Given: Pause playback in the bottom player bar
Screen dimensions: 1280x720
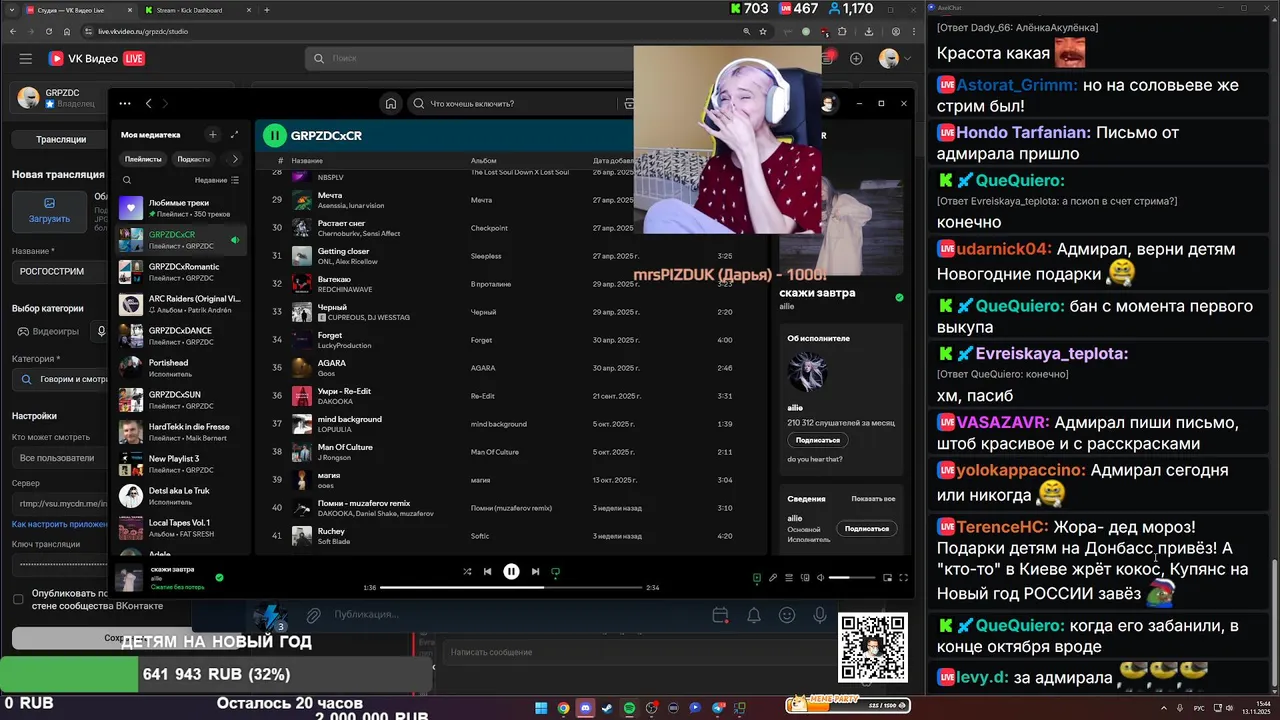Looking at the screenshot, I should pos(511,572).
